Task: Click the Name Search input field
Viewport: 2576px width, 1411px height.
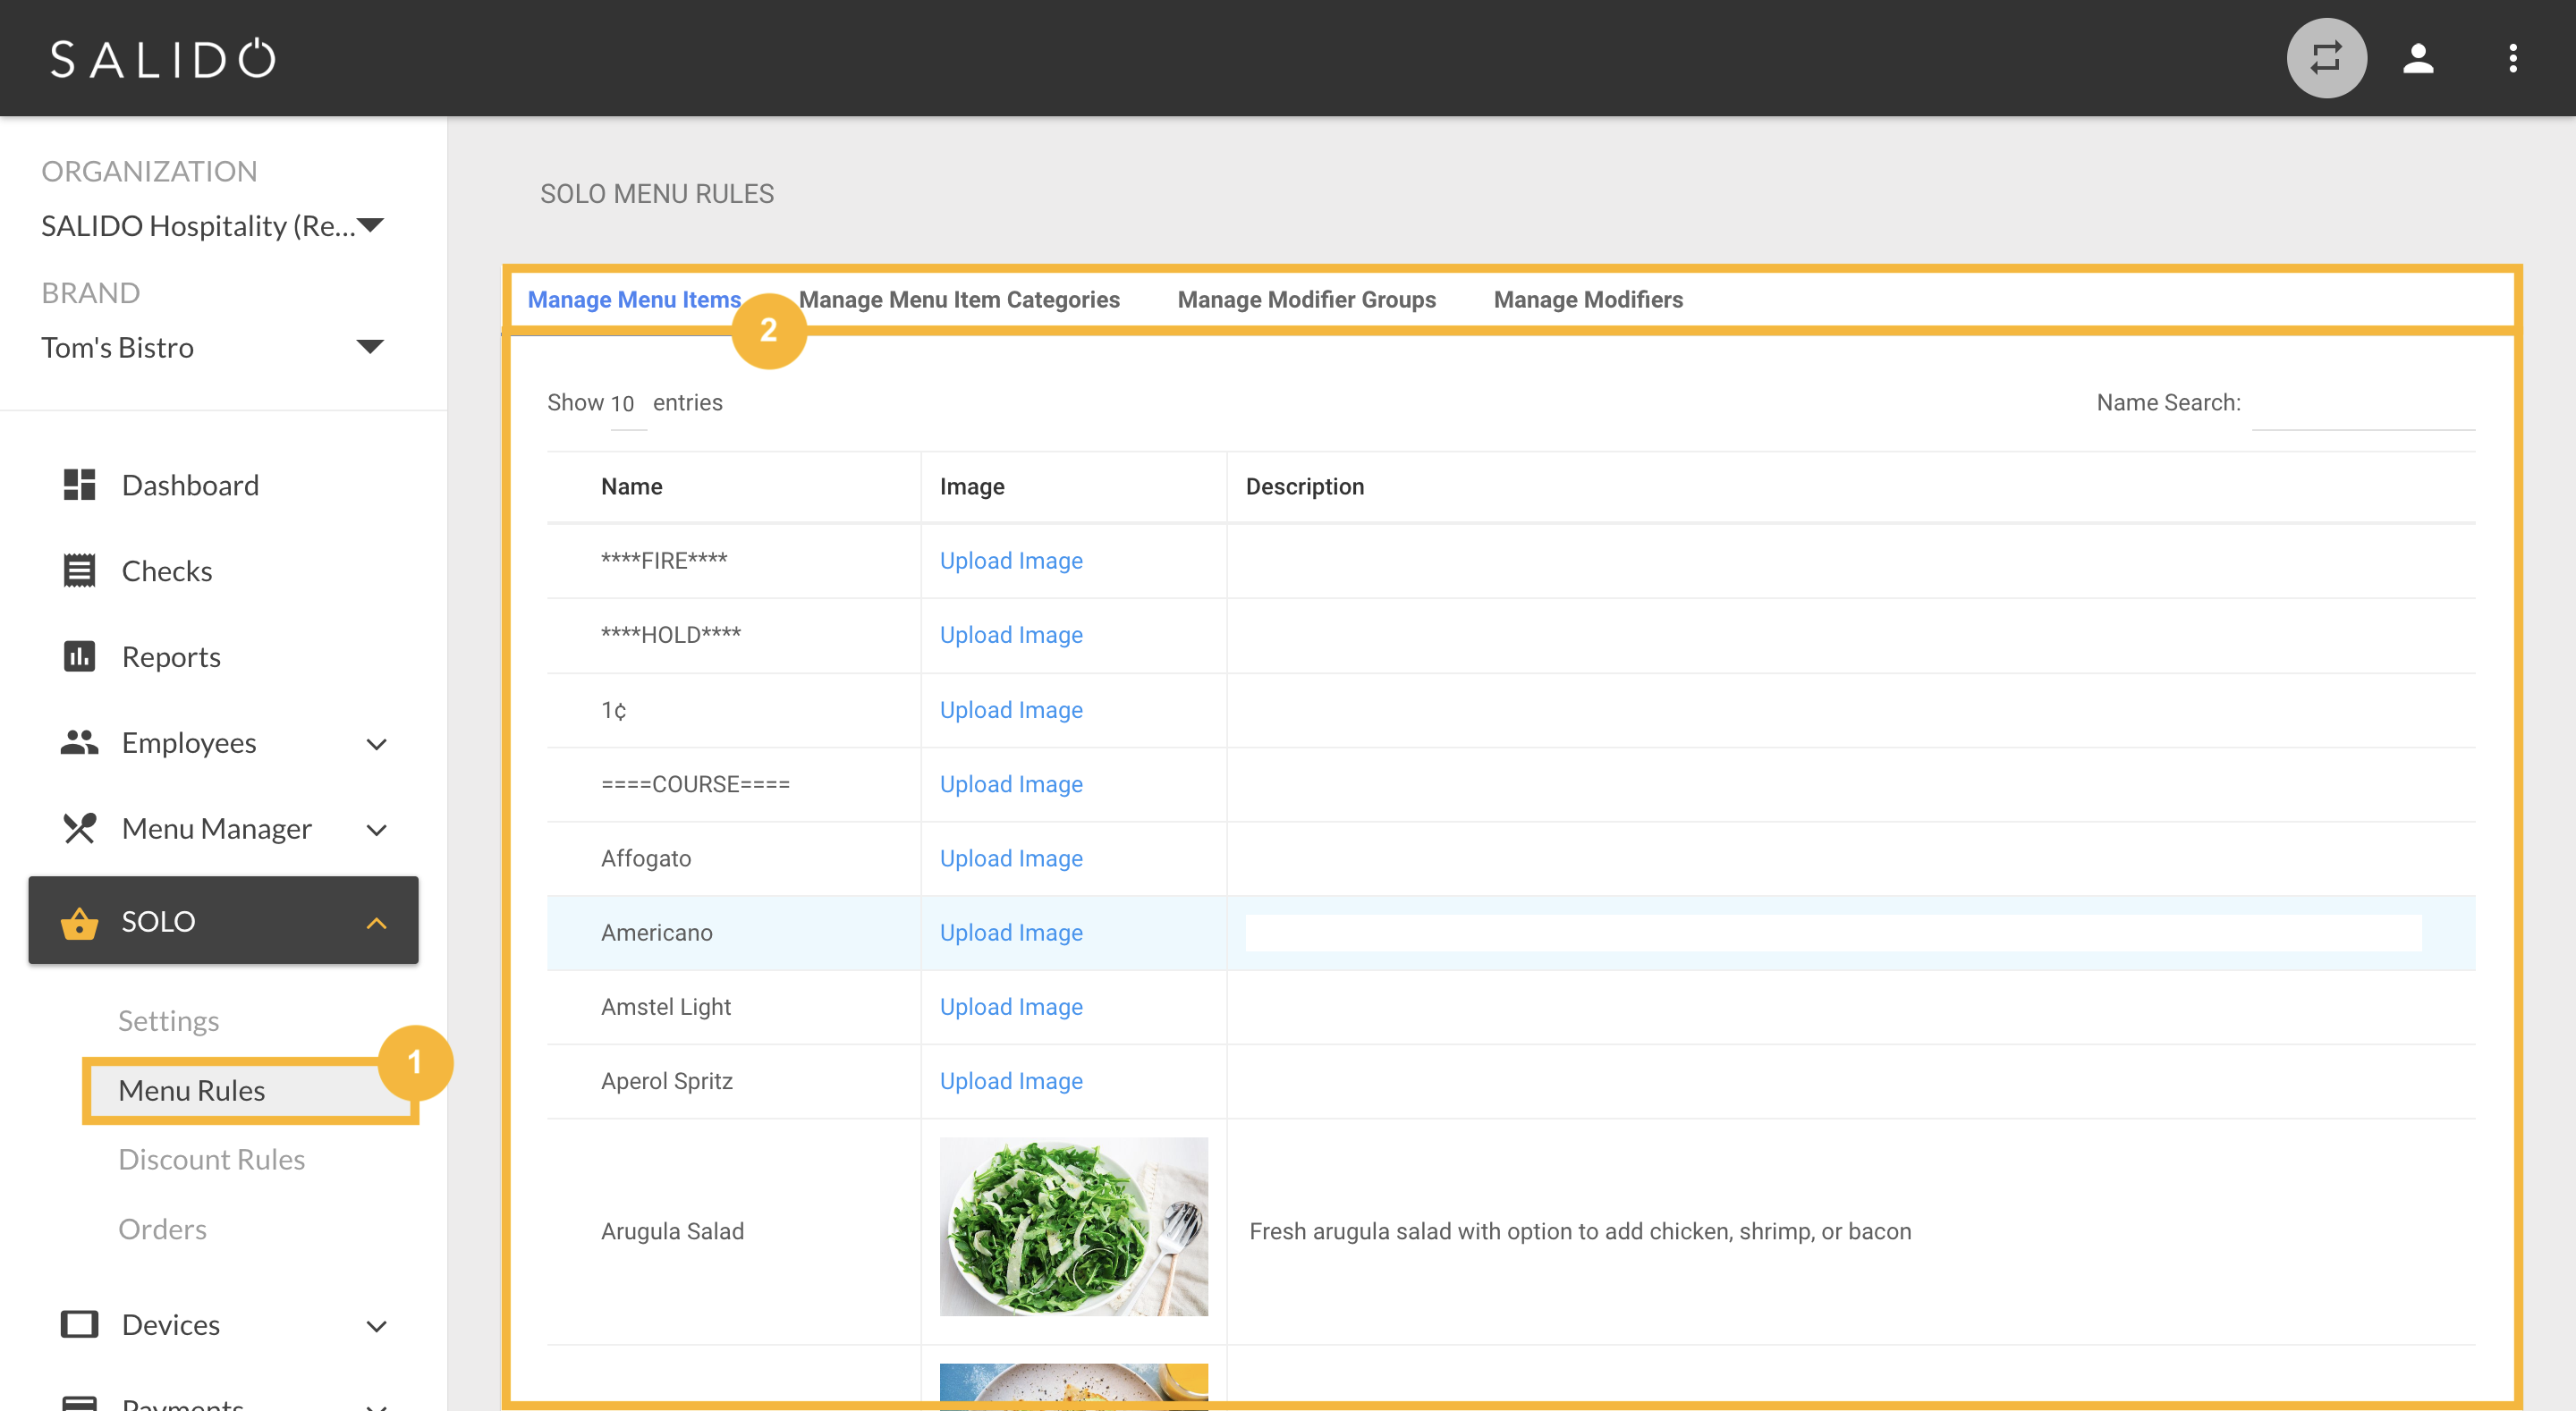Action: pyautogui.click(x=2362, y=405)
